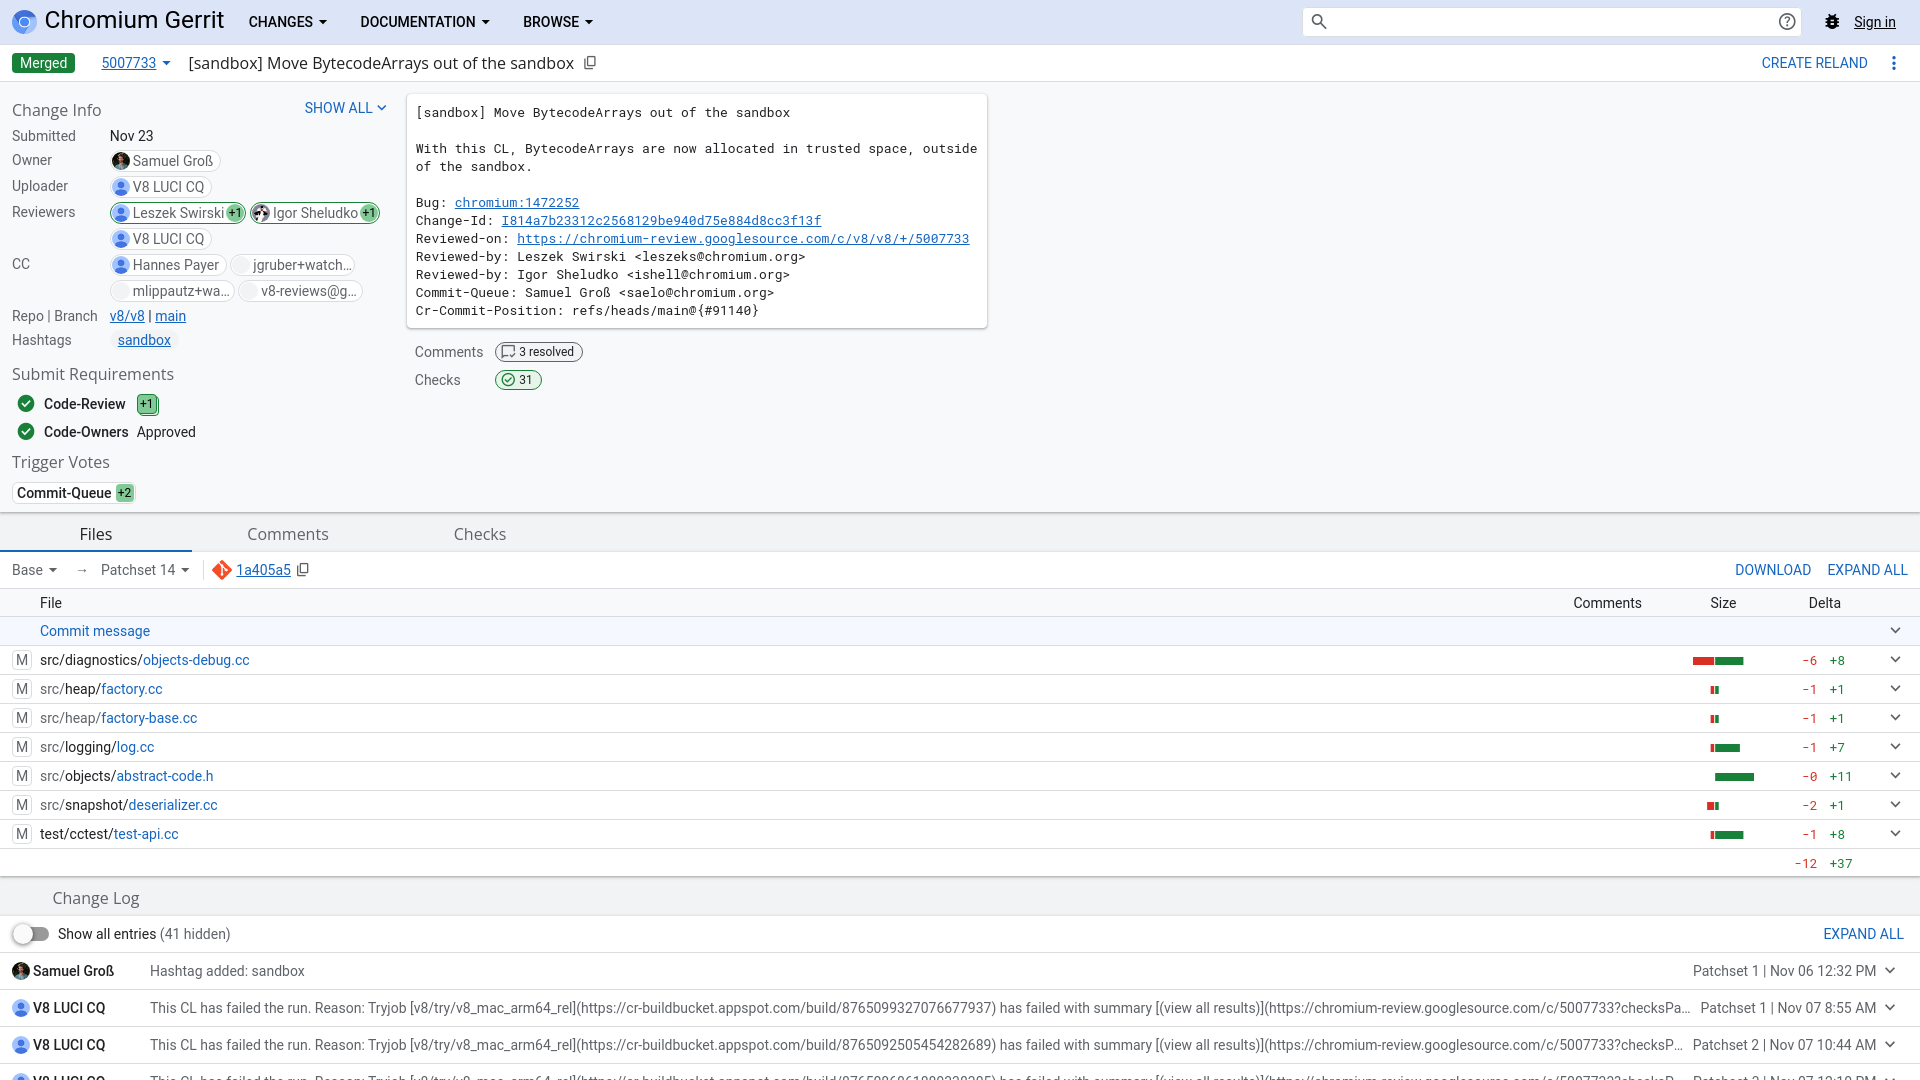1920x1080 pixels.
Task: Click the patchset diamond icon 1a405a5
Action: pos(220,570)
